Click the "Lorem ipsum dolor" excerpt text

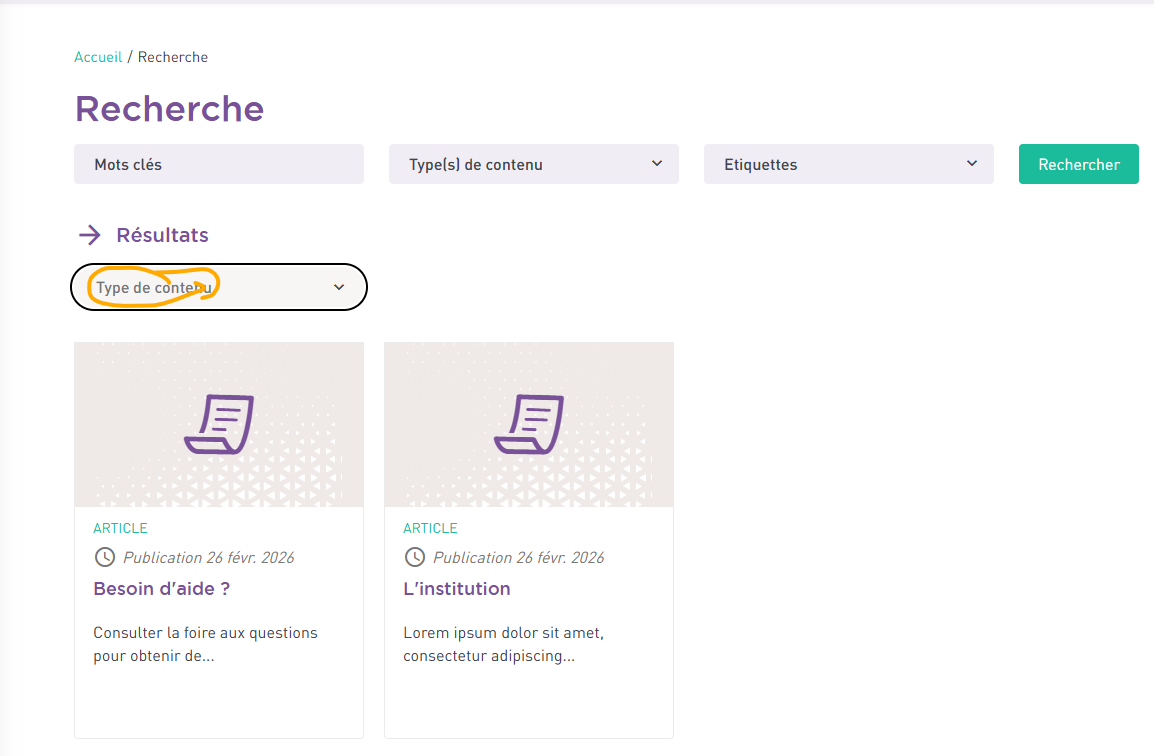point(503,644)
